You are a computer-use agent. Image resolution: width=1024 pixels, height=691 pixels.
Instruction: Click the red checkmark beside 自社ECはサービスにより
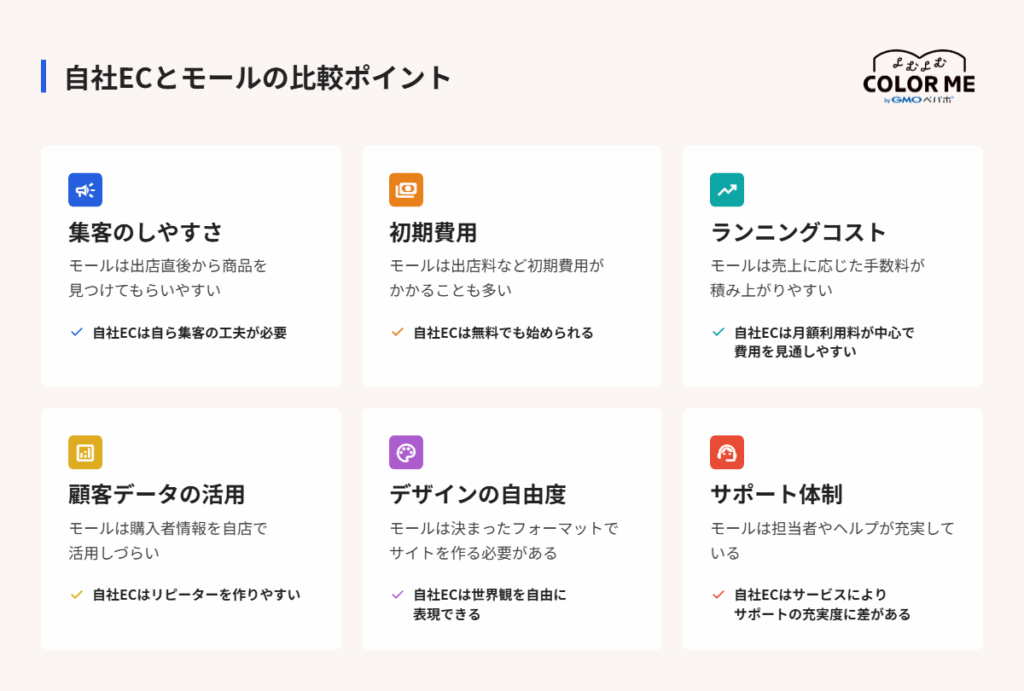point(718,594)
